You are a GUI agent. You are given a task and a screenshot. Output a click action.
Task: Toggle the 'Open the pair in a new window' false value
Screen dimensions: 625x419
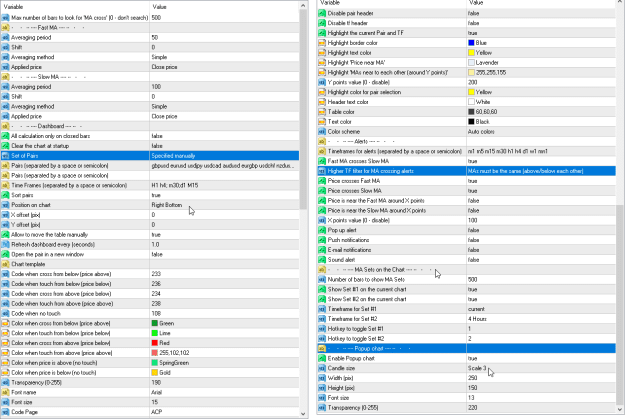click(157, 254)
